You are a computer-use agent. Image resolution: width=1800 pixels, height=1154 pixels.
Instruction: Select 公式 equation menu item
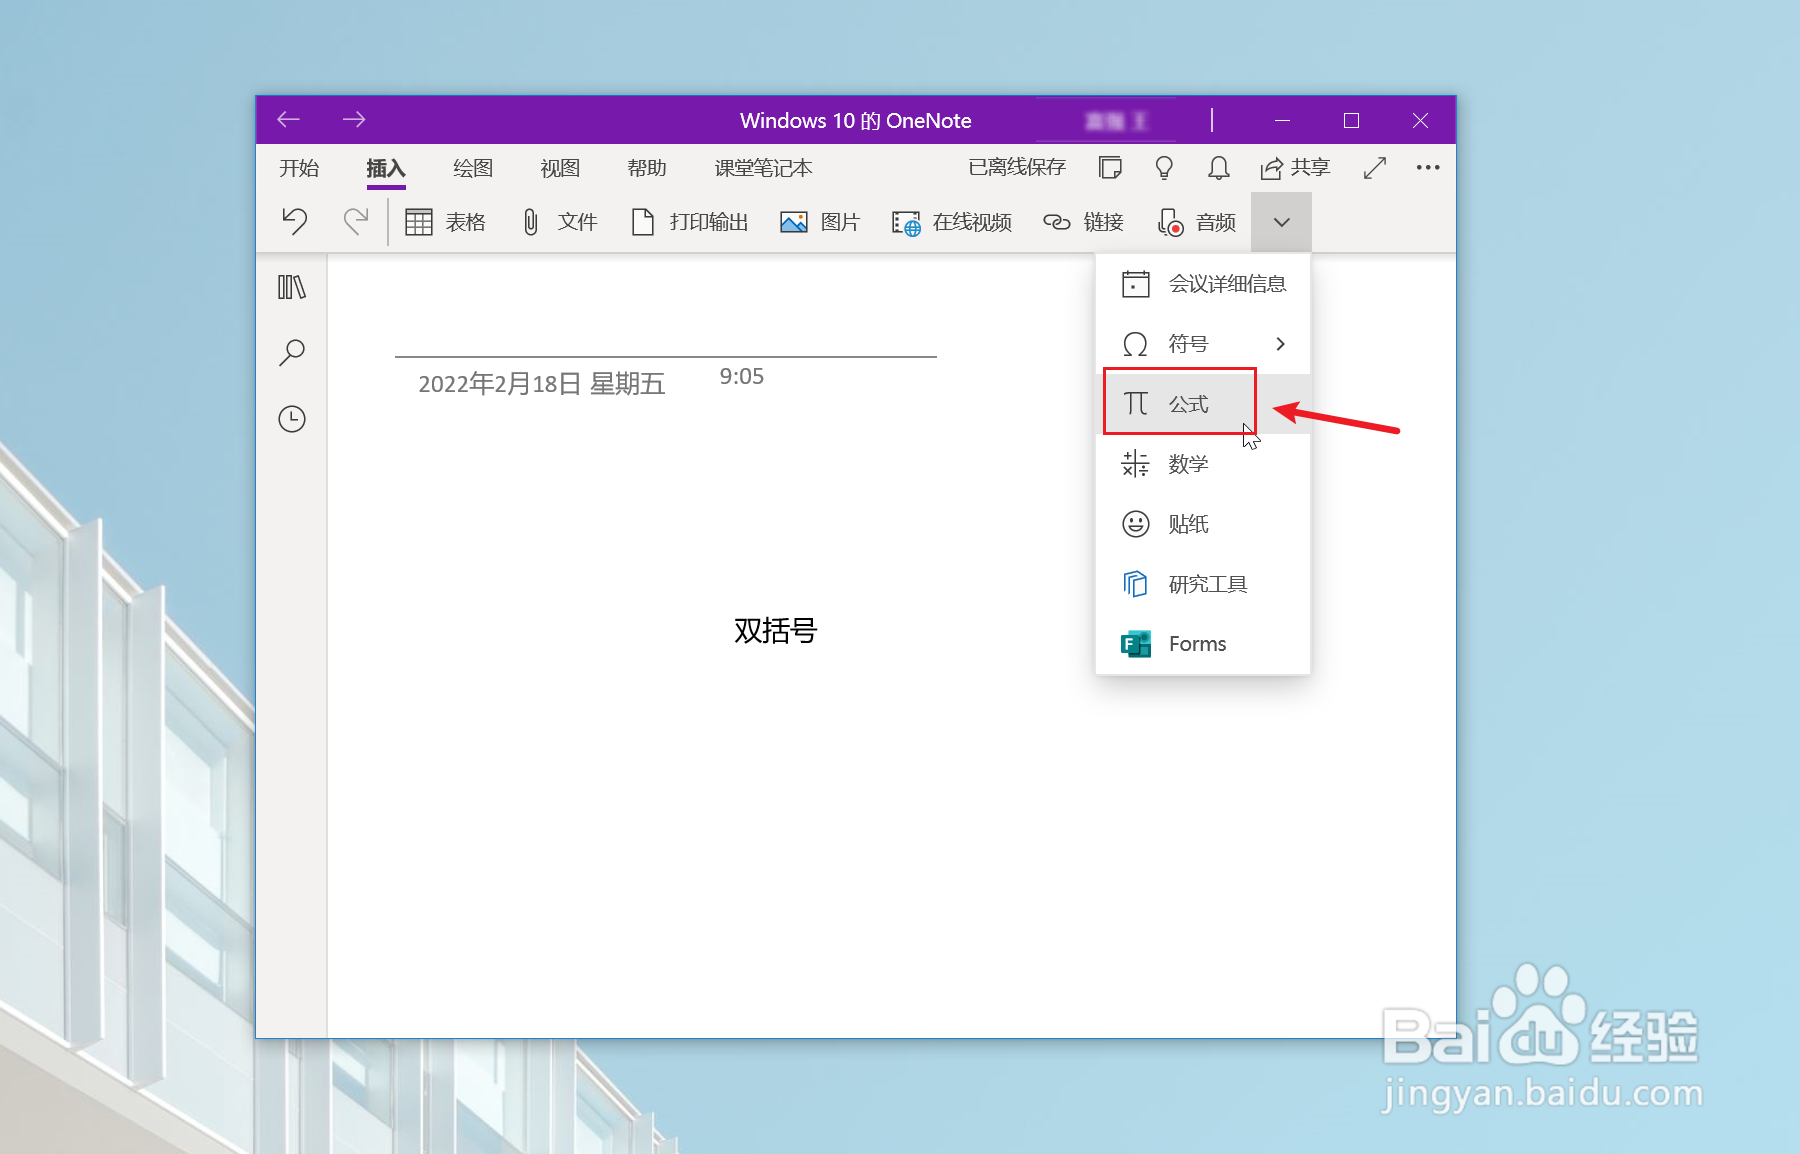point(1203,404)
